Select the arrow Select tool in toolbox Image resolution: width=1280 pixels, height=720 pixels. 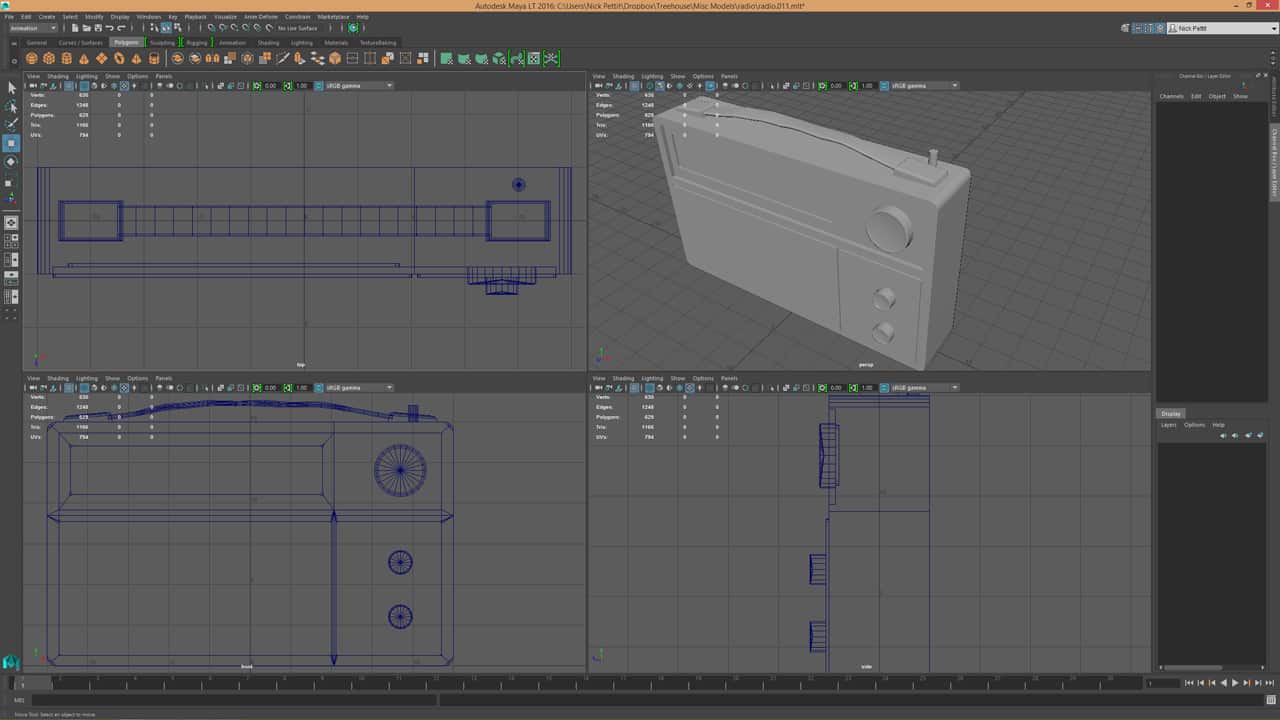click(x=11, y=88)
